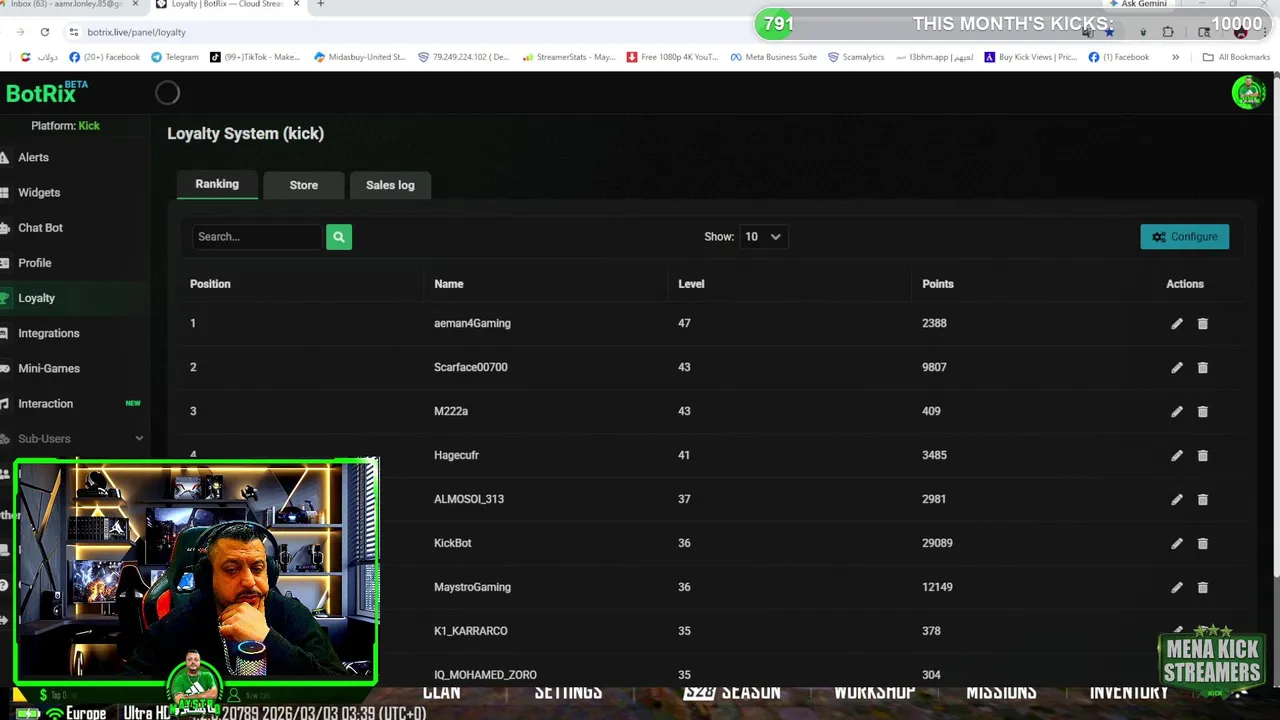Click the BotRix BETA logo
This screenshot has height=720, width=1280.
coord(47,93)
